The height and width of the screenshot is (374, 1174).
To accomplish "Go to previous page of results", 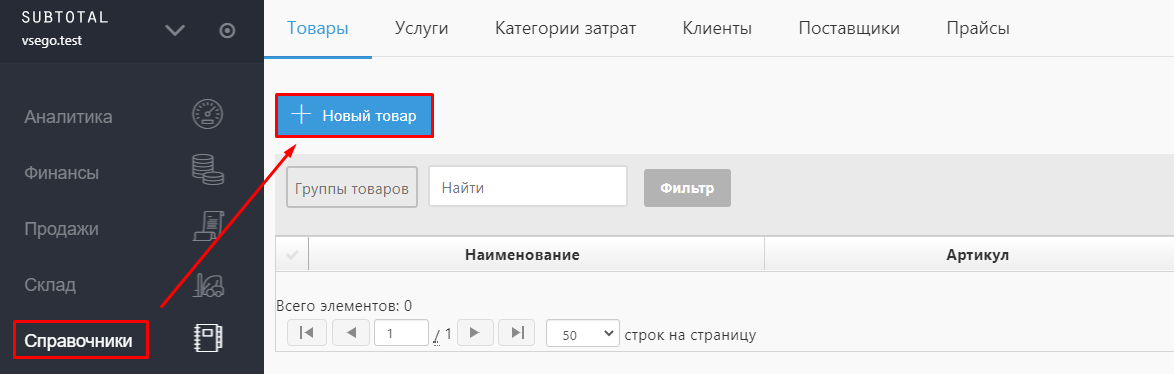I will click(351, 333).
